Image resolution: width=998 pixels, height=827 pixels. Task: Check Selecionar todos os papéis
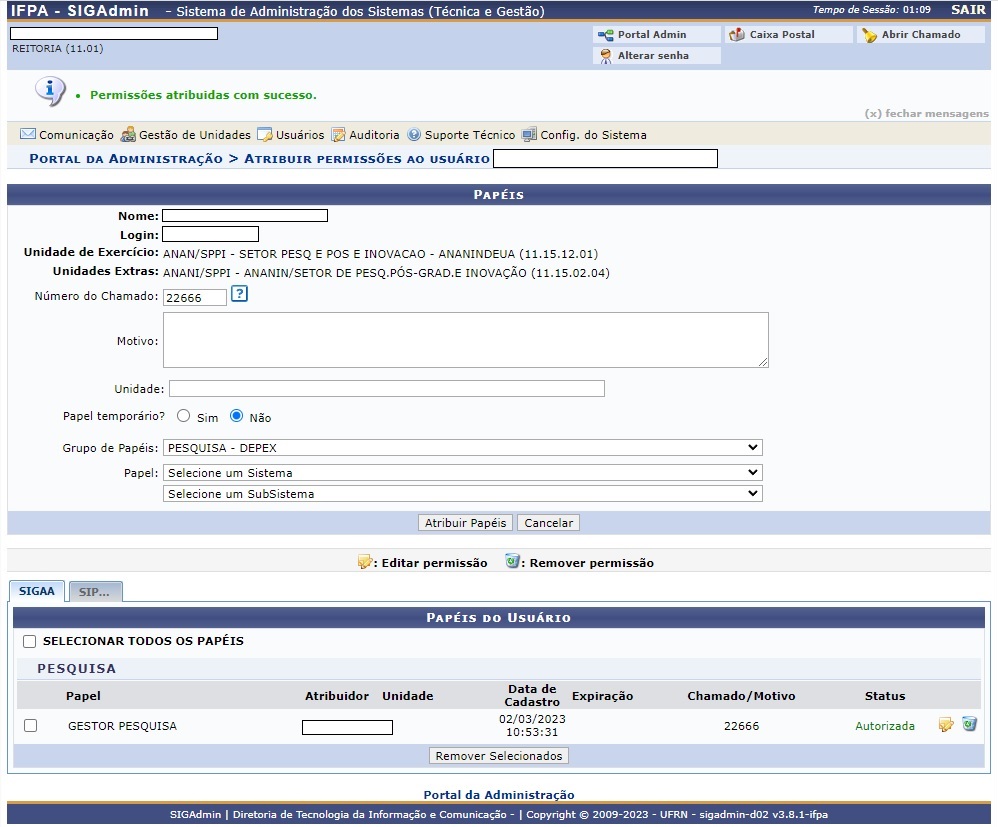point(29,641)
